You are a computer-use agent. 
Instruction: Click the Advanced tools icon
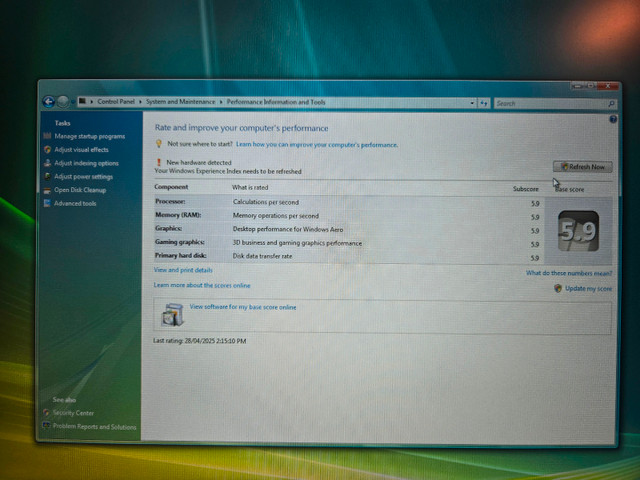pos(47,203)
